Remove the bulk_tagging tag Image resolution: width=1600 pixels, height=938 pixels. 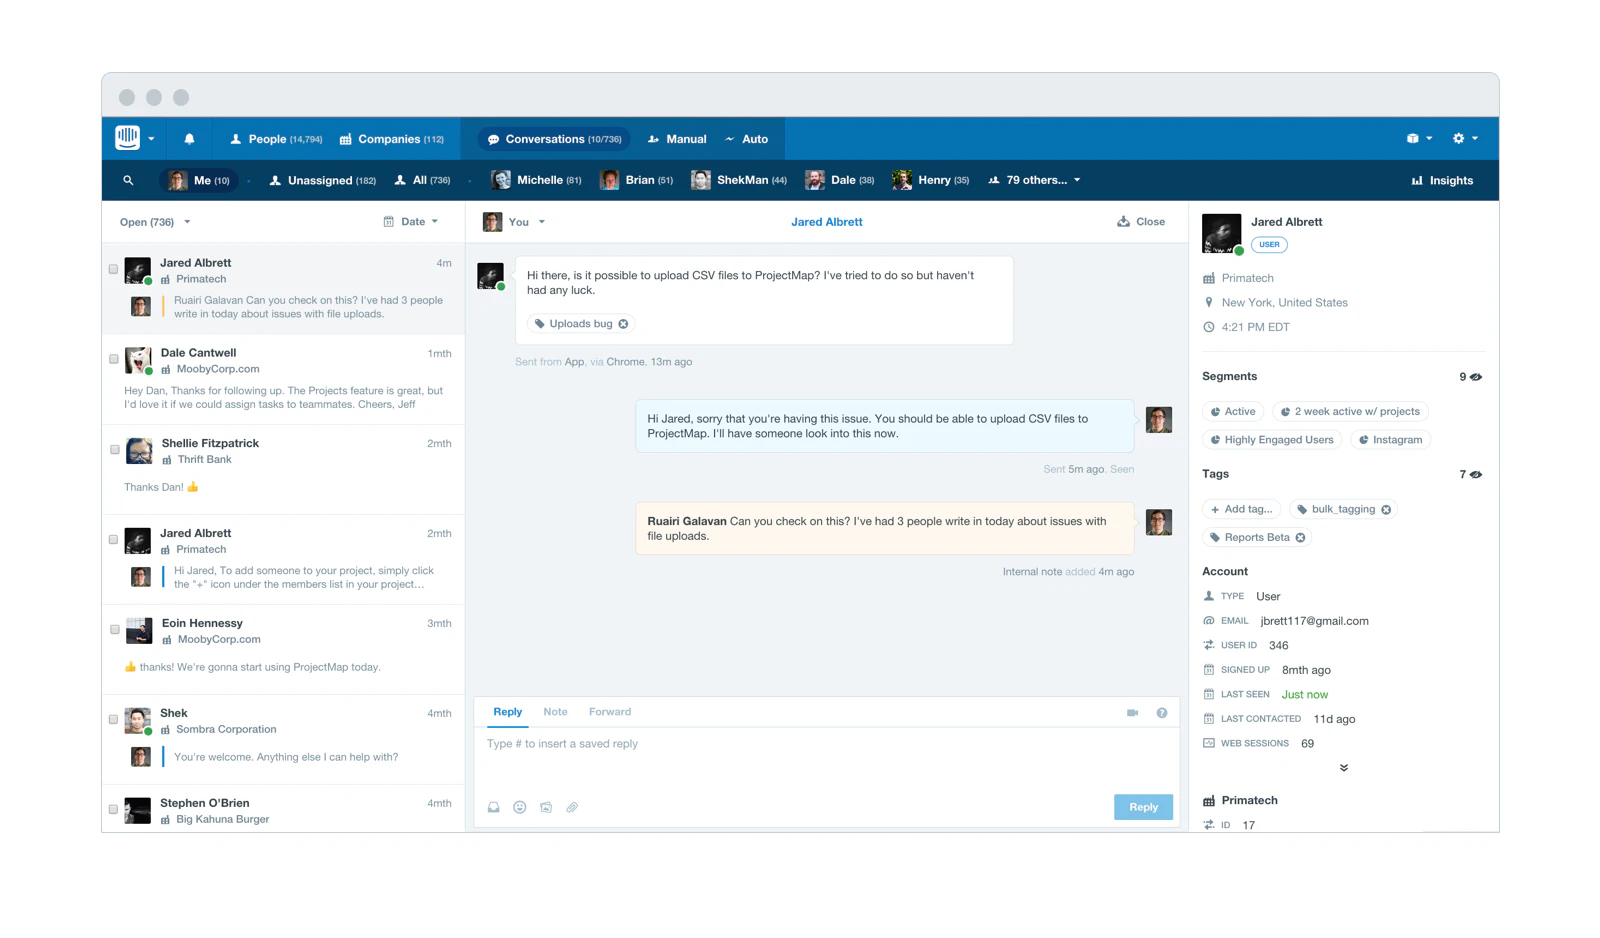1386,510
